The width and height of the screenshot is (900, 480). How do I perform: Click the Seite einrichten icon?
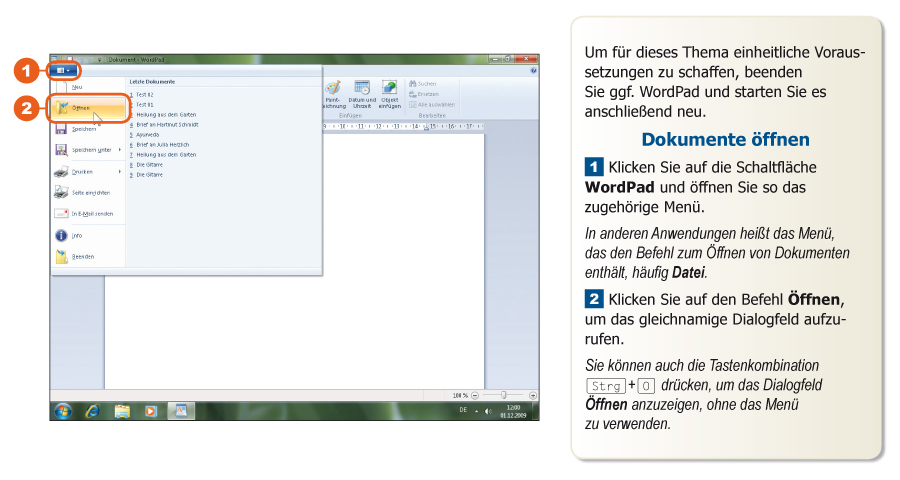(x=61, y=192)
